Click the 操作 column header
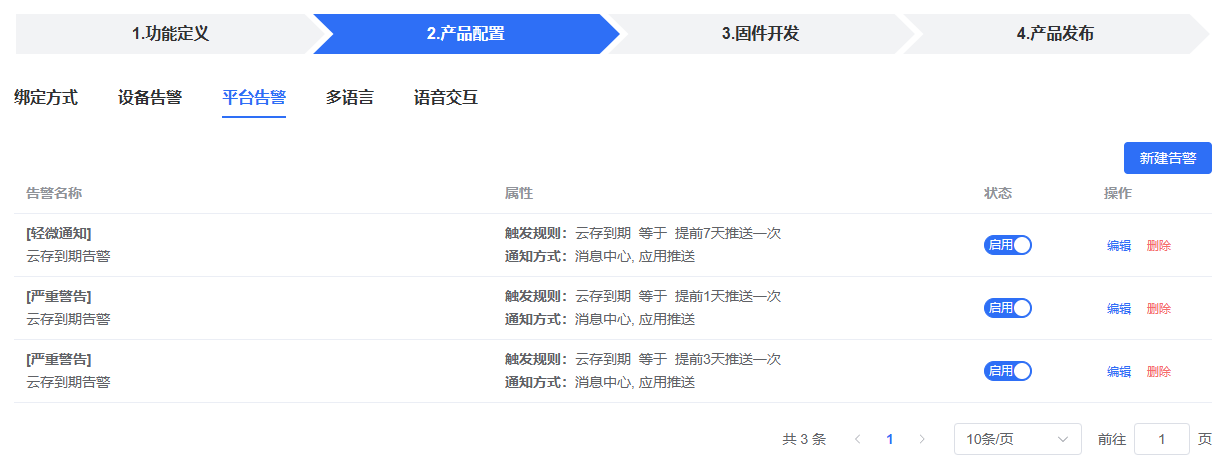The height and width of the screenshot is (463, 1225). click(x=1118, y=193)
